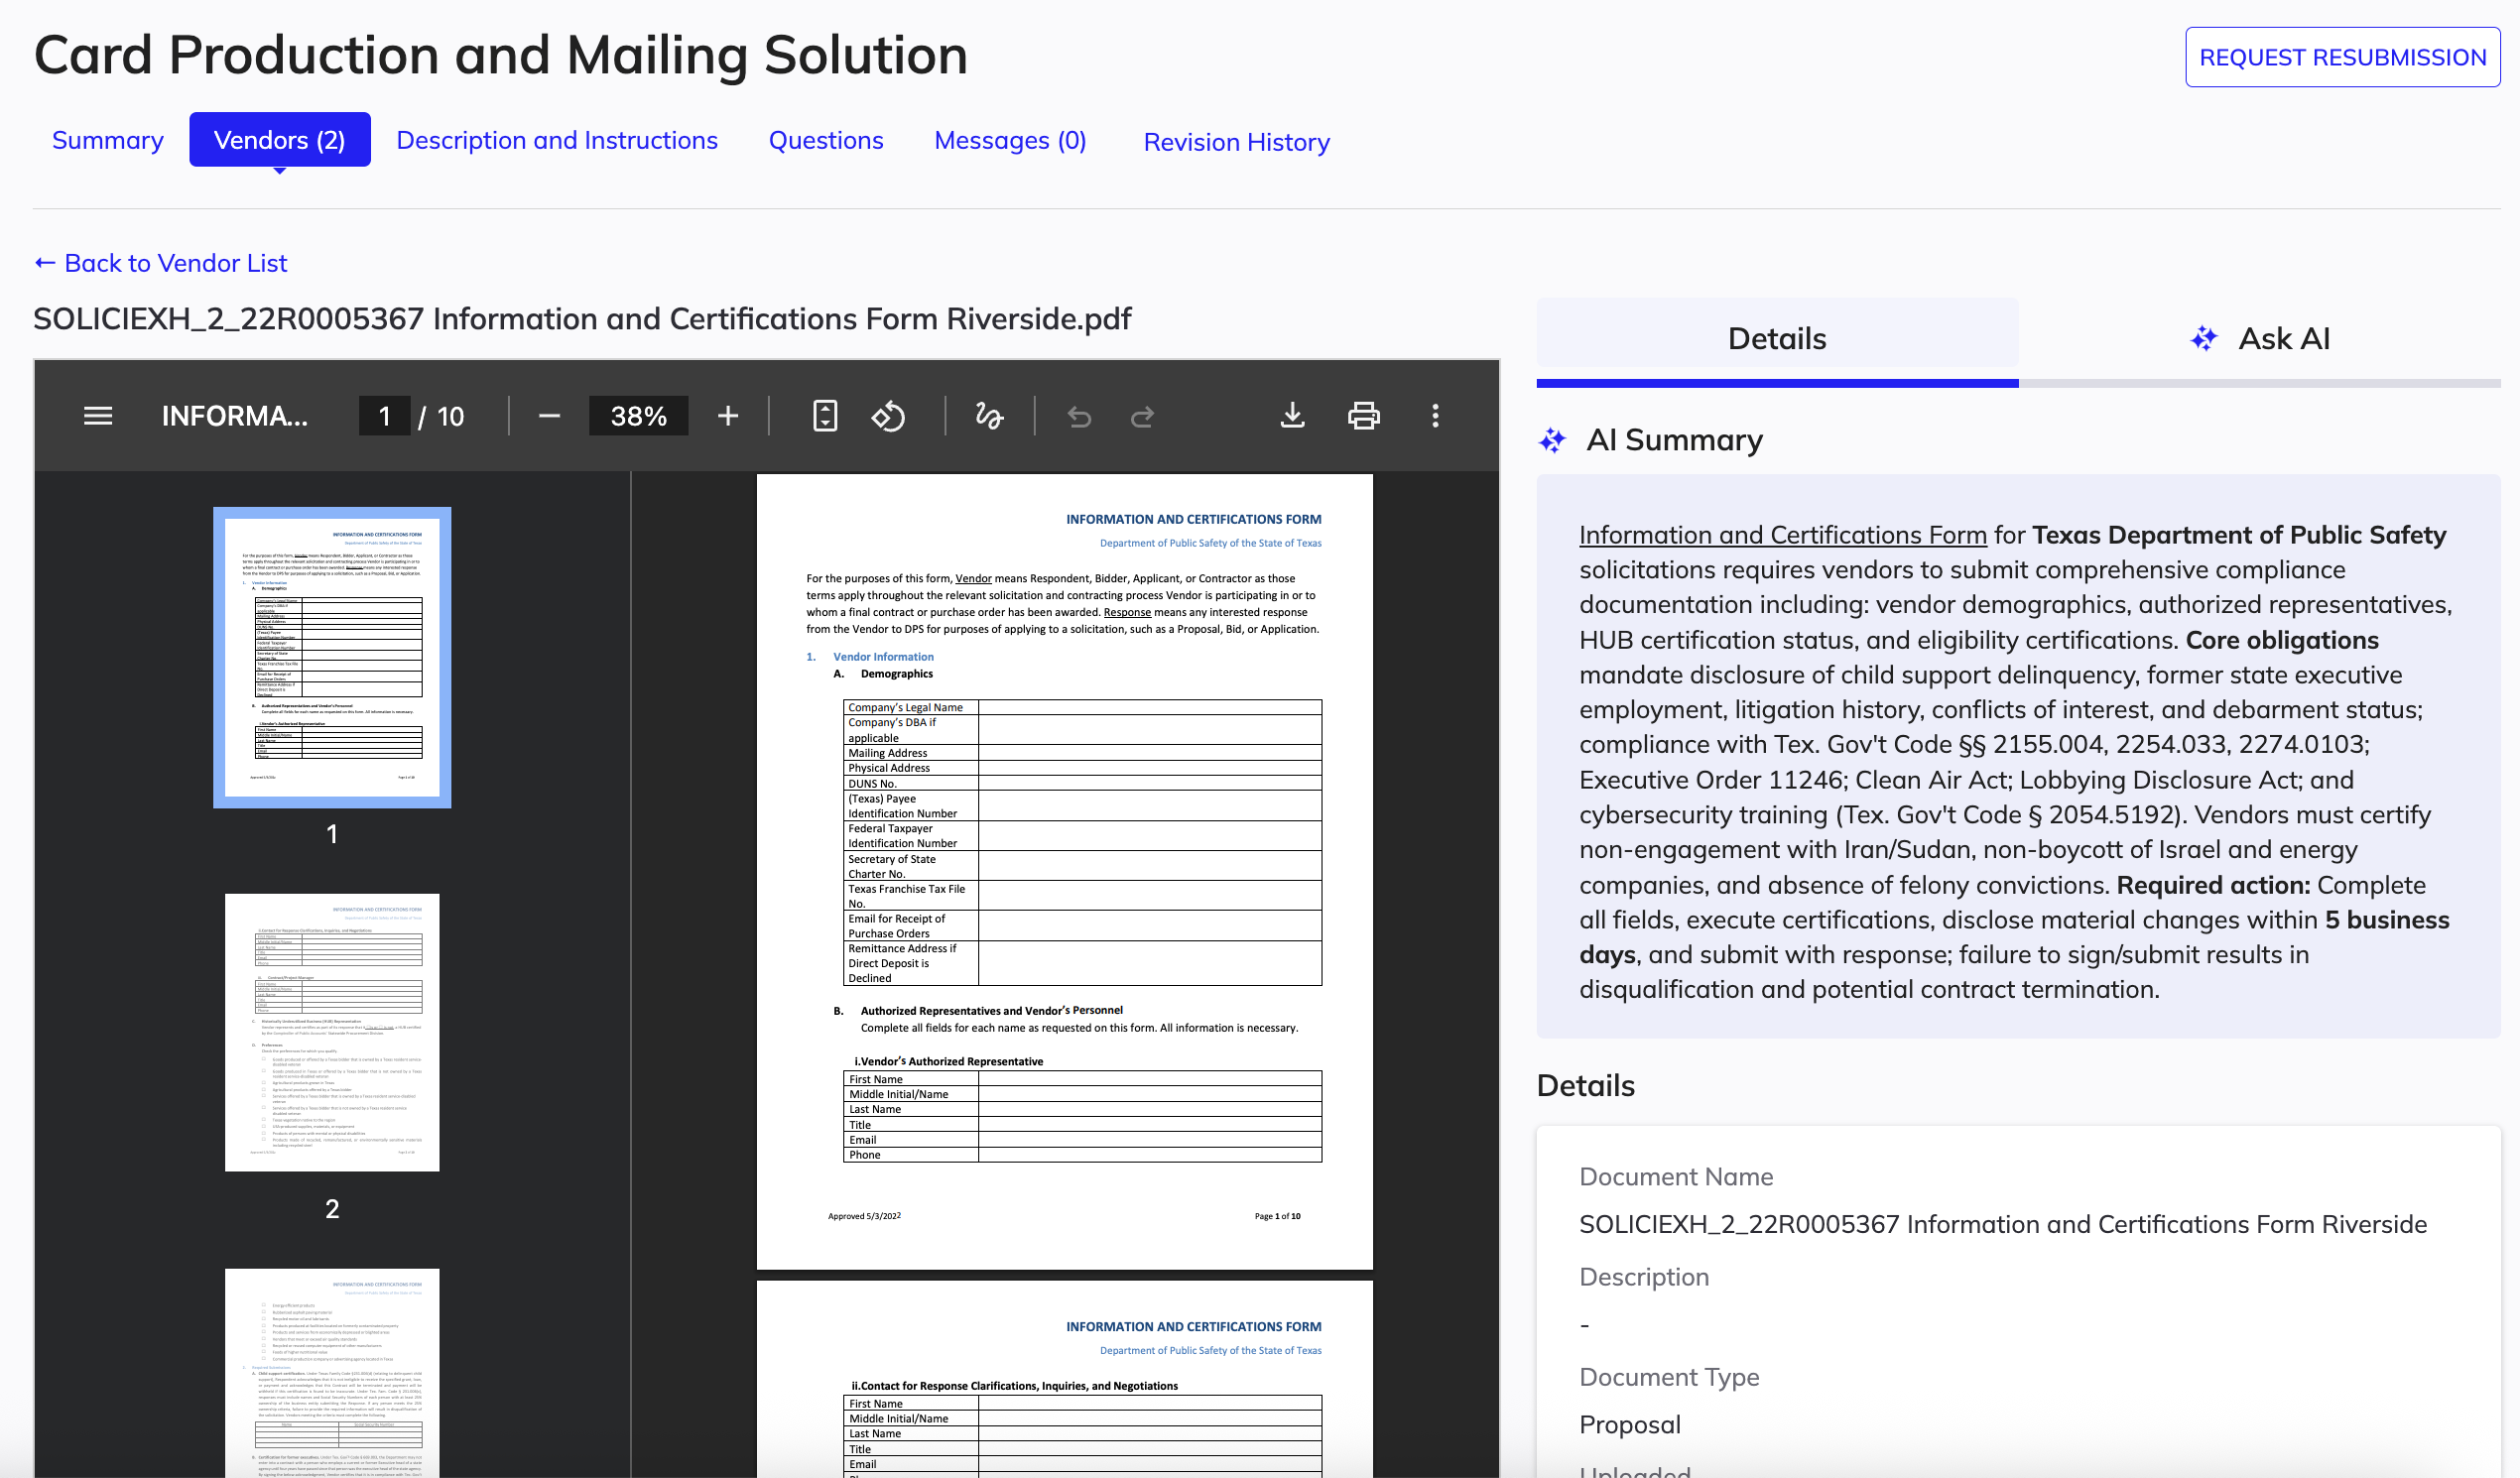Screen dimensions: 2520x1478
Task: Switch to the Ask AI tab
Action: coord(2260,339)
